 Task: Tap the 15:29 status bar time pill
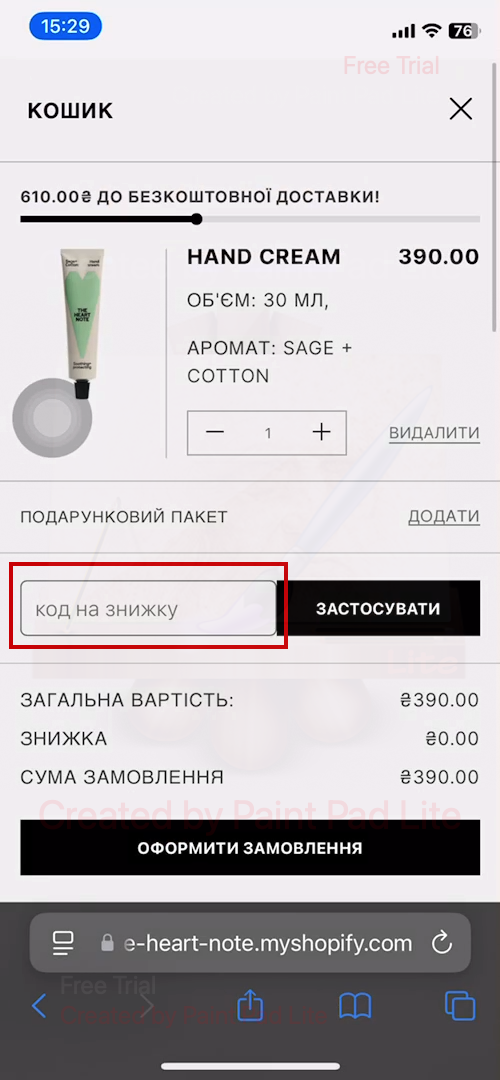point(65,26)
